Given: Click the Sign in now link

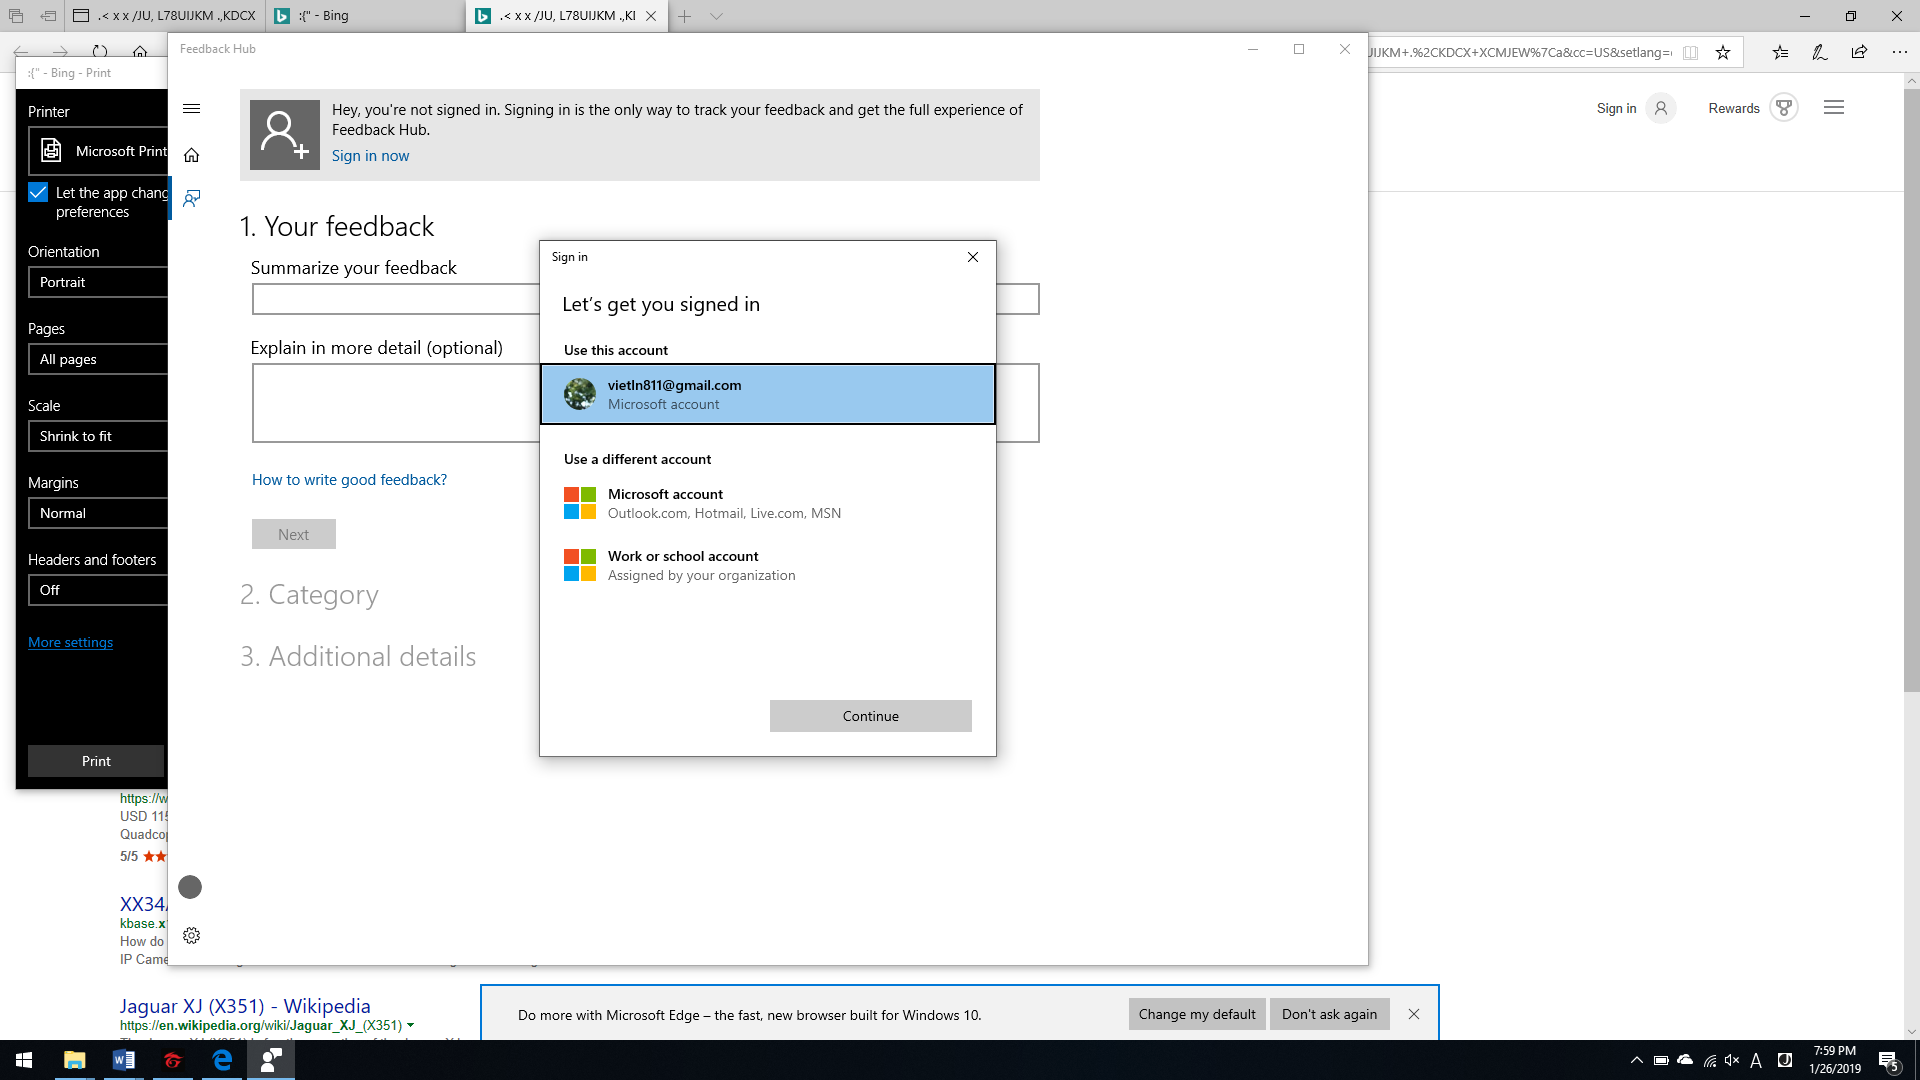Looking at the screenshot, I should point(370,156).
